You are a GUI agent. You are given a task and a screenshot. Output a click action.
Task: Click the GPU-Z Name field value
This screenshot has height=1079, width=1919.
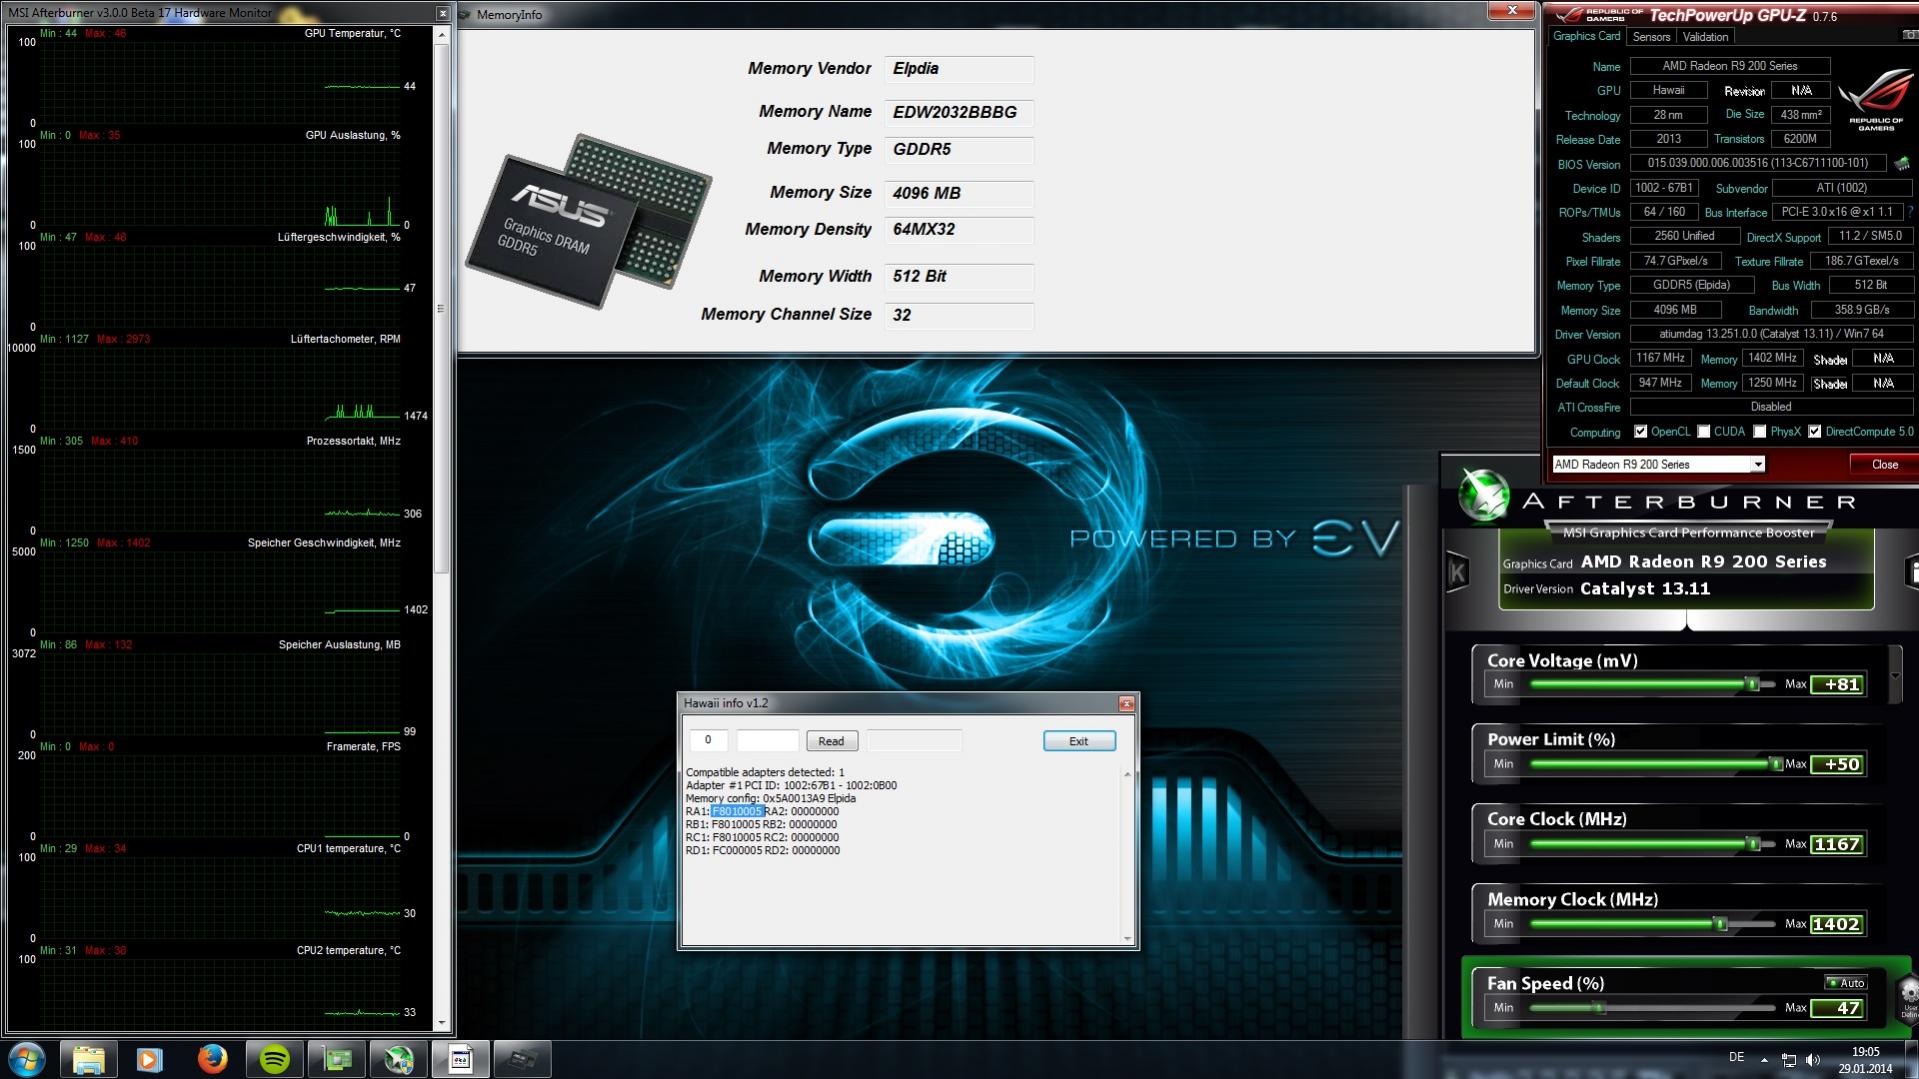[x=1729, y=66]
